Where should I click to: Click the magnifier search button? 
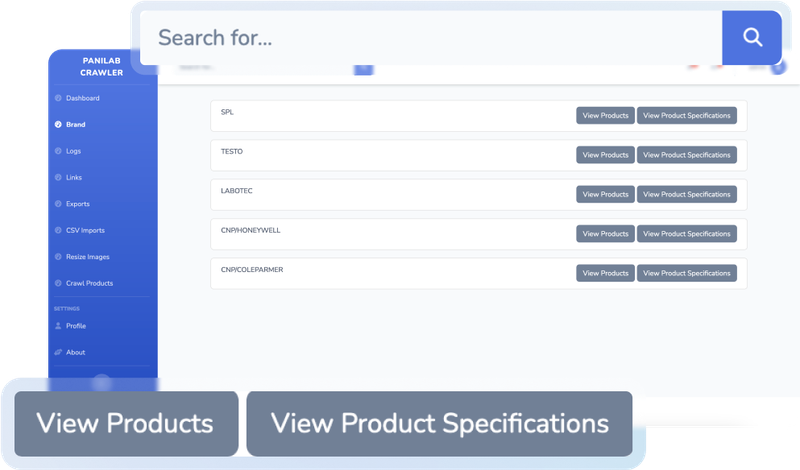(751, 38)
